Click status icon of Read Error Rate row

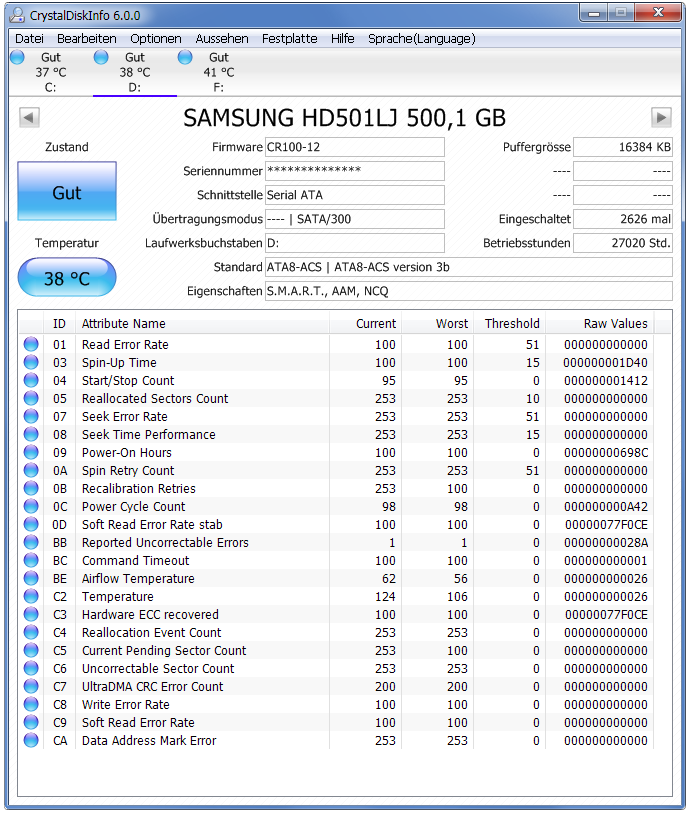[x=31, y=344]
